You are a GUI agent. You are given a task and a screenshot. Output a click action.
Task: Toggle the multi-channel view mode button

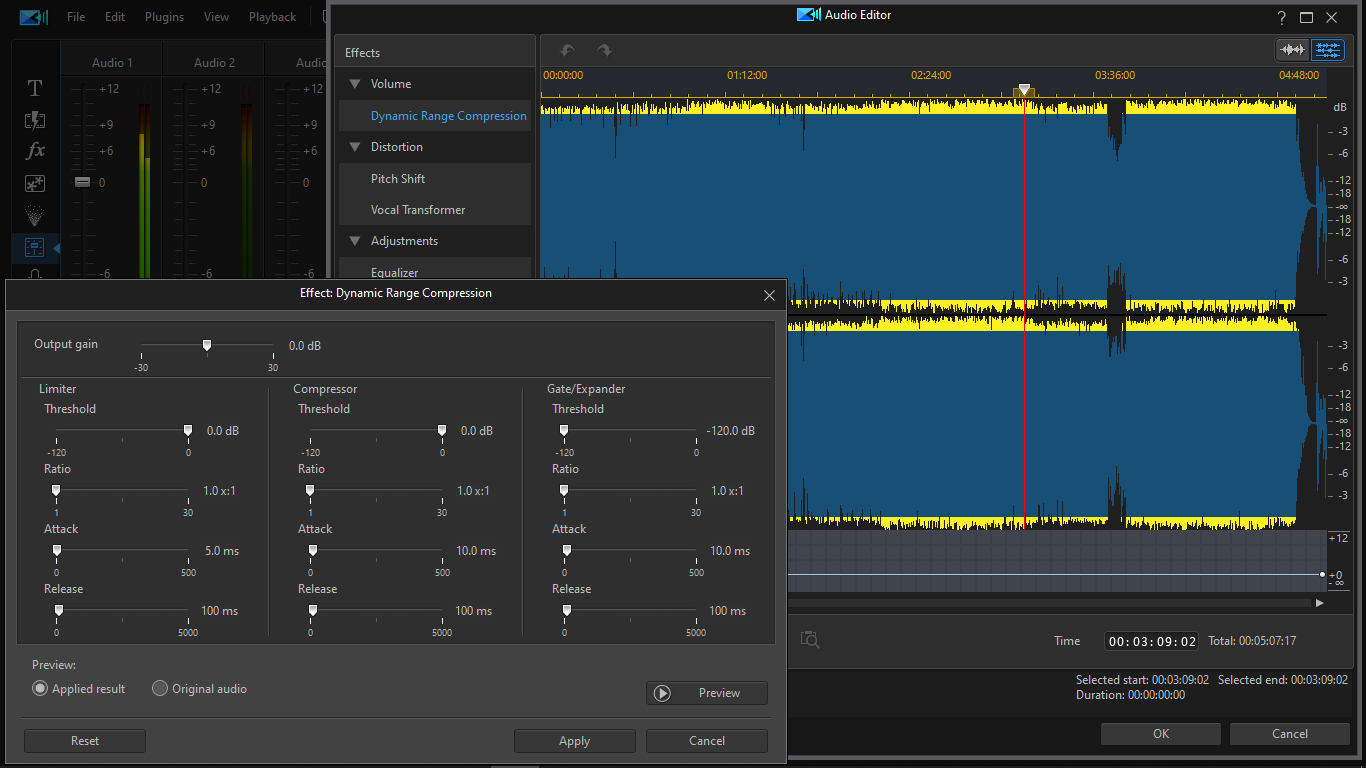coord(1327,50)
